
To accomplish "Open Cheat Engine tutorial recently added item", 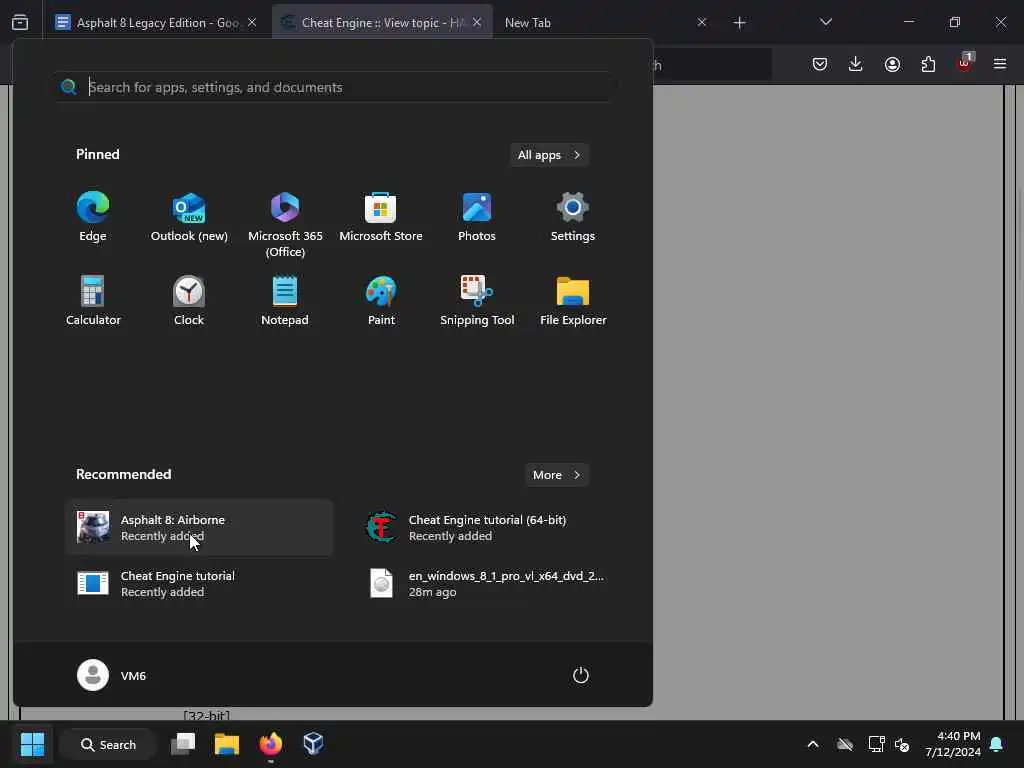I will tap(199, 584).
